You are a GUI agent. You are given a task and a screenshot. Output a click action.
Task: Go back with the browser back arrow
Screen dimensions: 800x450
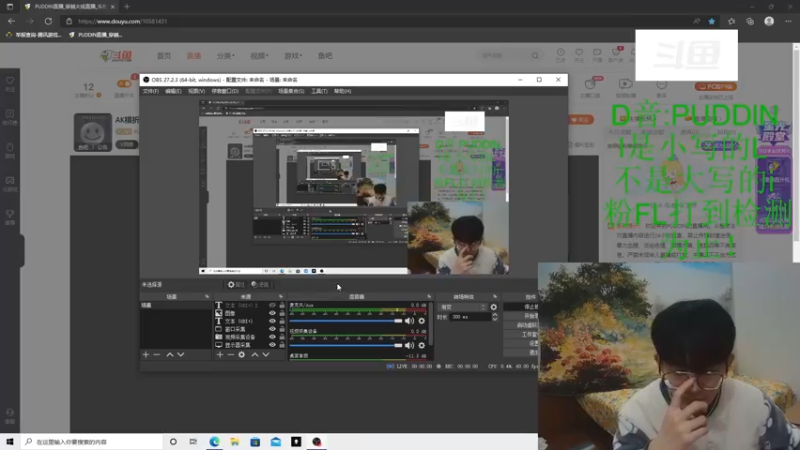tap(11, 21)
